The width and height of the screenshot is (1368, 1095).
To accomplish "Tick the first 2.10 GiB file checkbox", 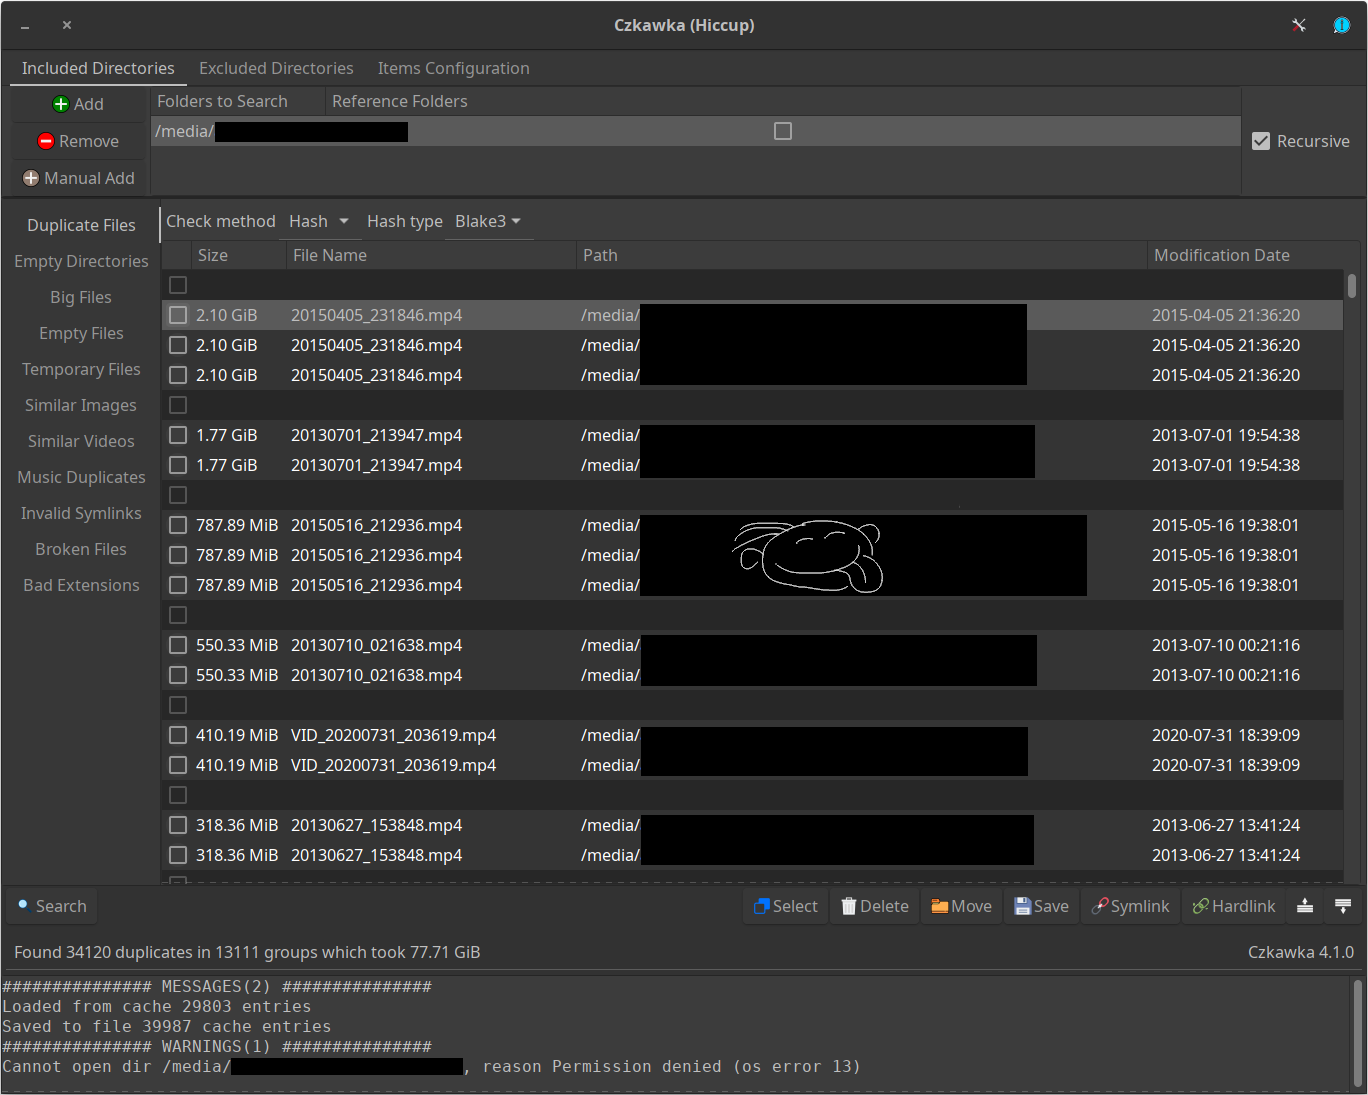I will coord(178,315).
